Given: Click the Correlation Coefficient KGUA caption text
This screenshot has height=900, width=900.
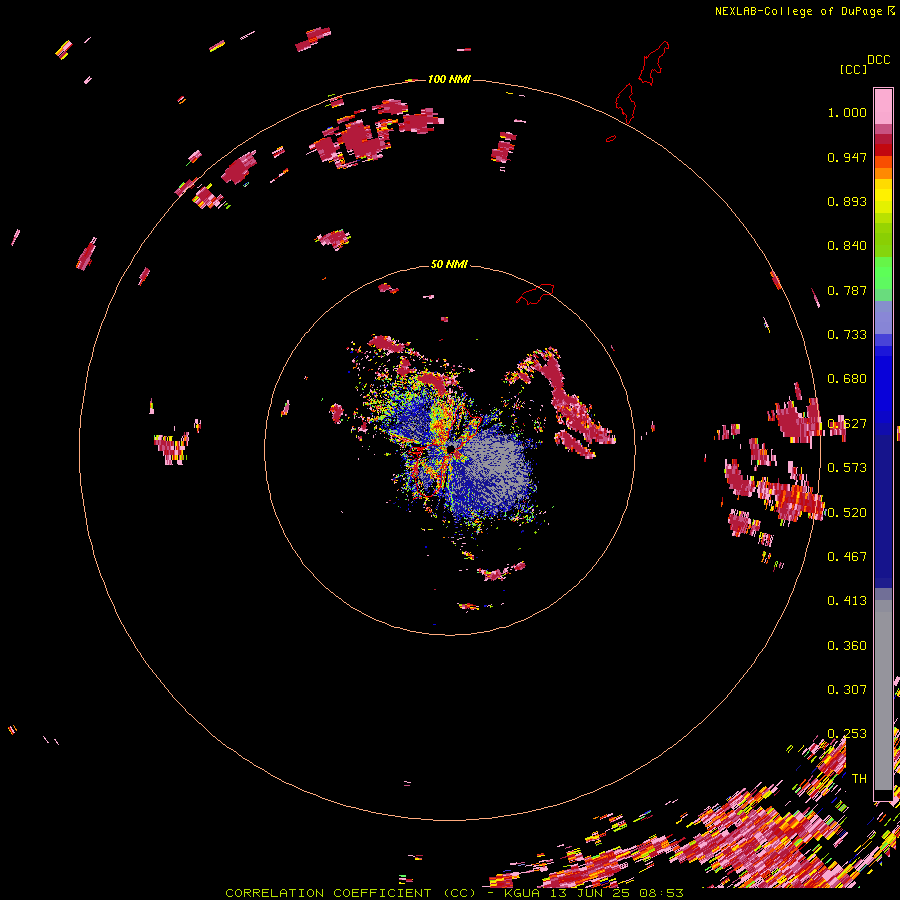Looking at the screenshot, I should 454,893.
